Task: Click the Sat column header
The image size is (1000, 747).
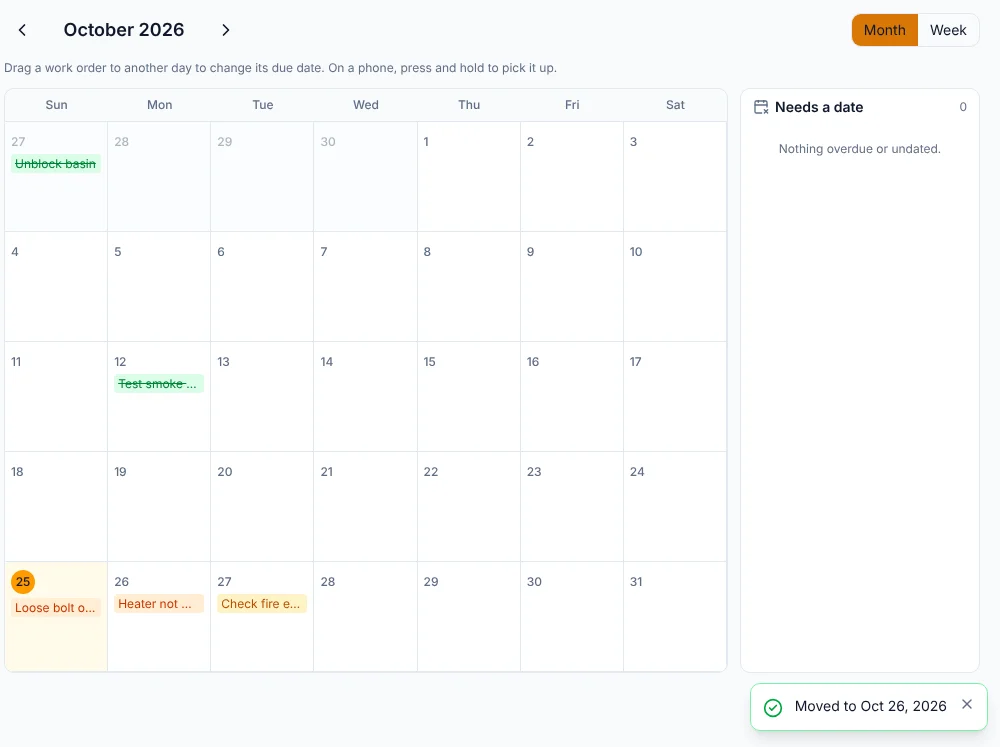Action: point(675,105)
